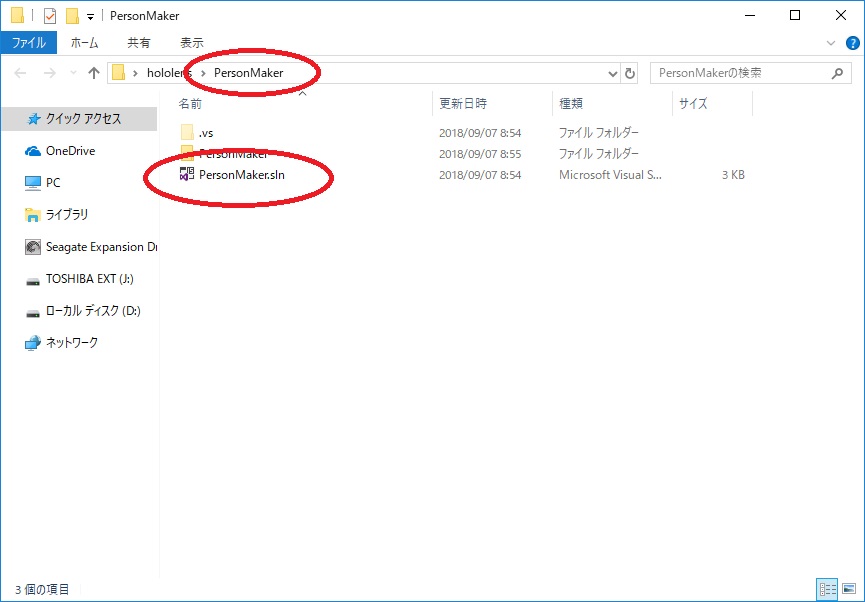The height and width of the screenshot is (602, 865).
Task: Refresh the current folder view
Action: (629, 73)
